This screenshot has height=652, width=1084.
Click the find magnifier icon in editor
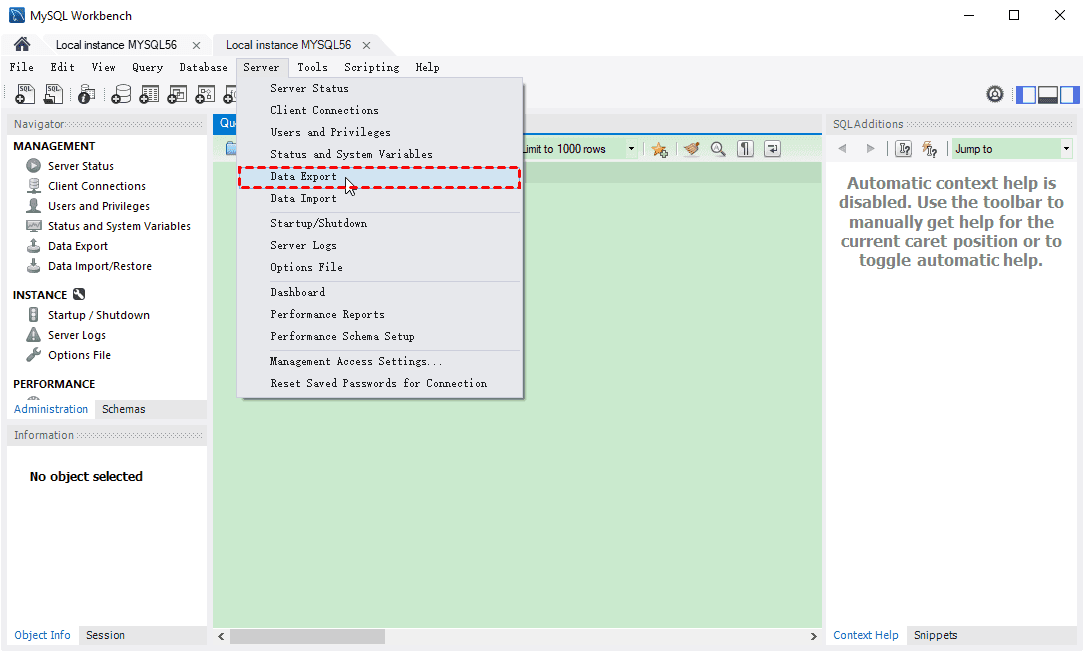(x=718, y=149)
